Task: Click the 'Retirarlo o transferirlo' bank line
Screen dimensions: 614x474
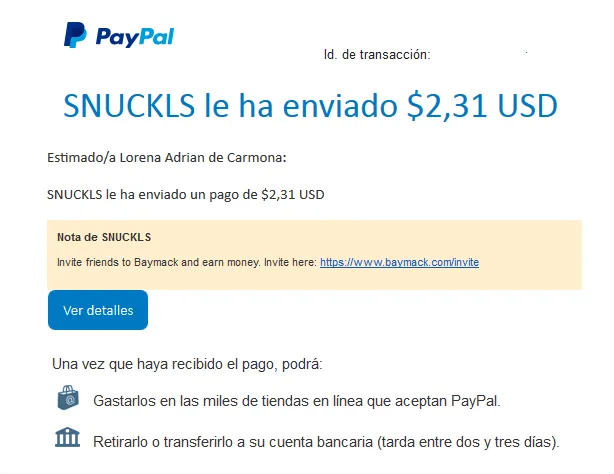Action: [326, 442]
